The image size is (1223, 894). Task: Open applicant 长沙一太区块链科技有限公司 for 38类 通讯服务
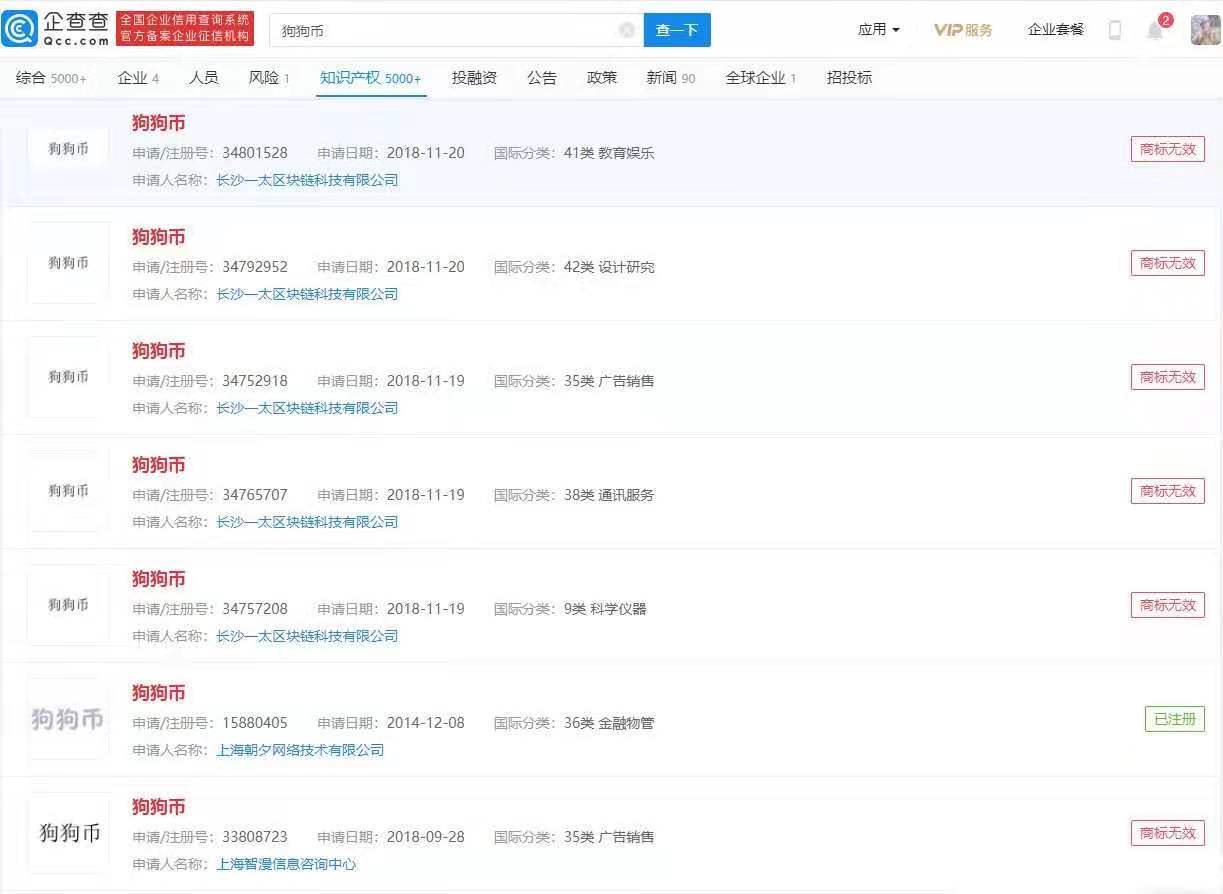point(307,523)
